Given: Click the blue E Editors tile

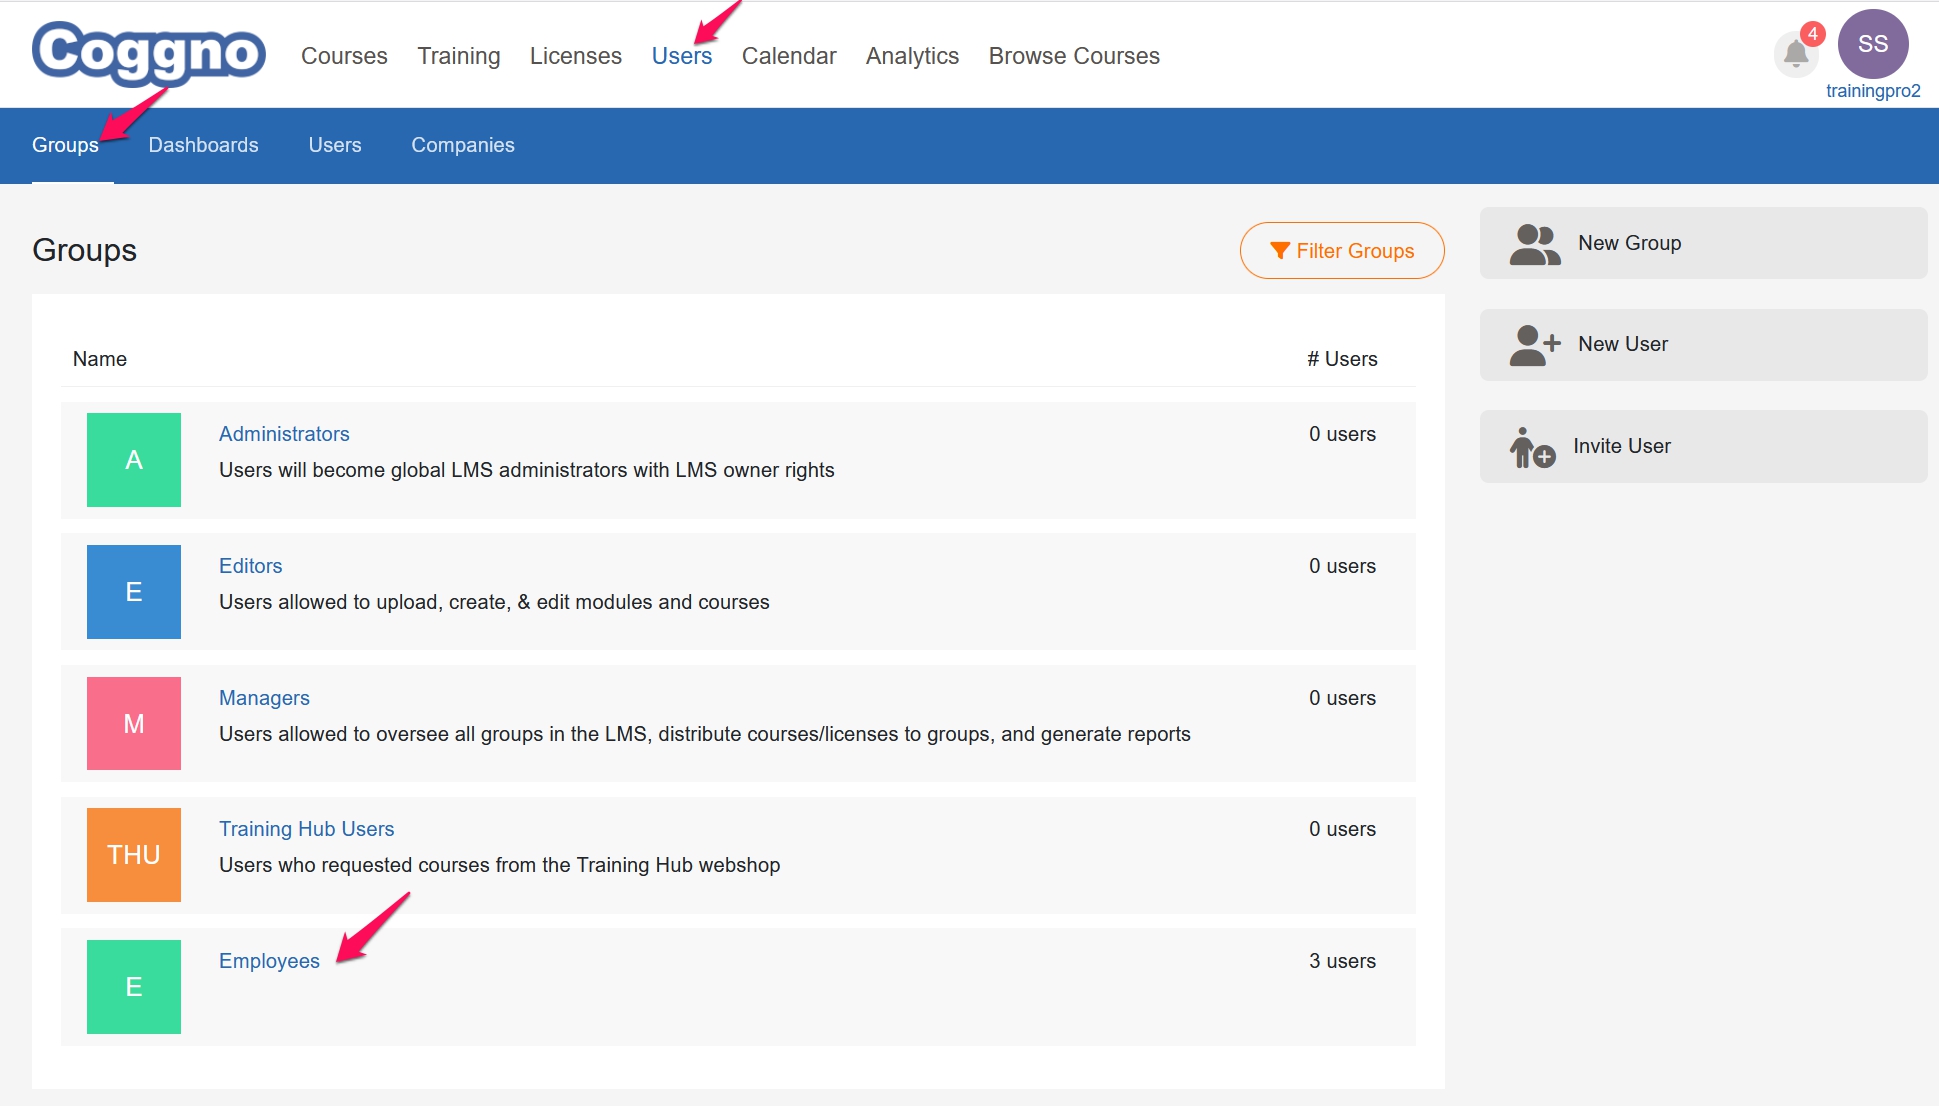Looking at the screenshot, I should pyautogui.click(x=134, y=592).
